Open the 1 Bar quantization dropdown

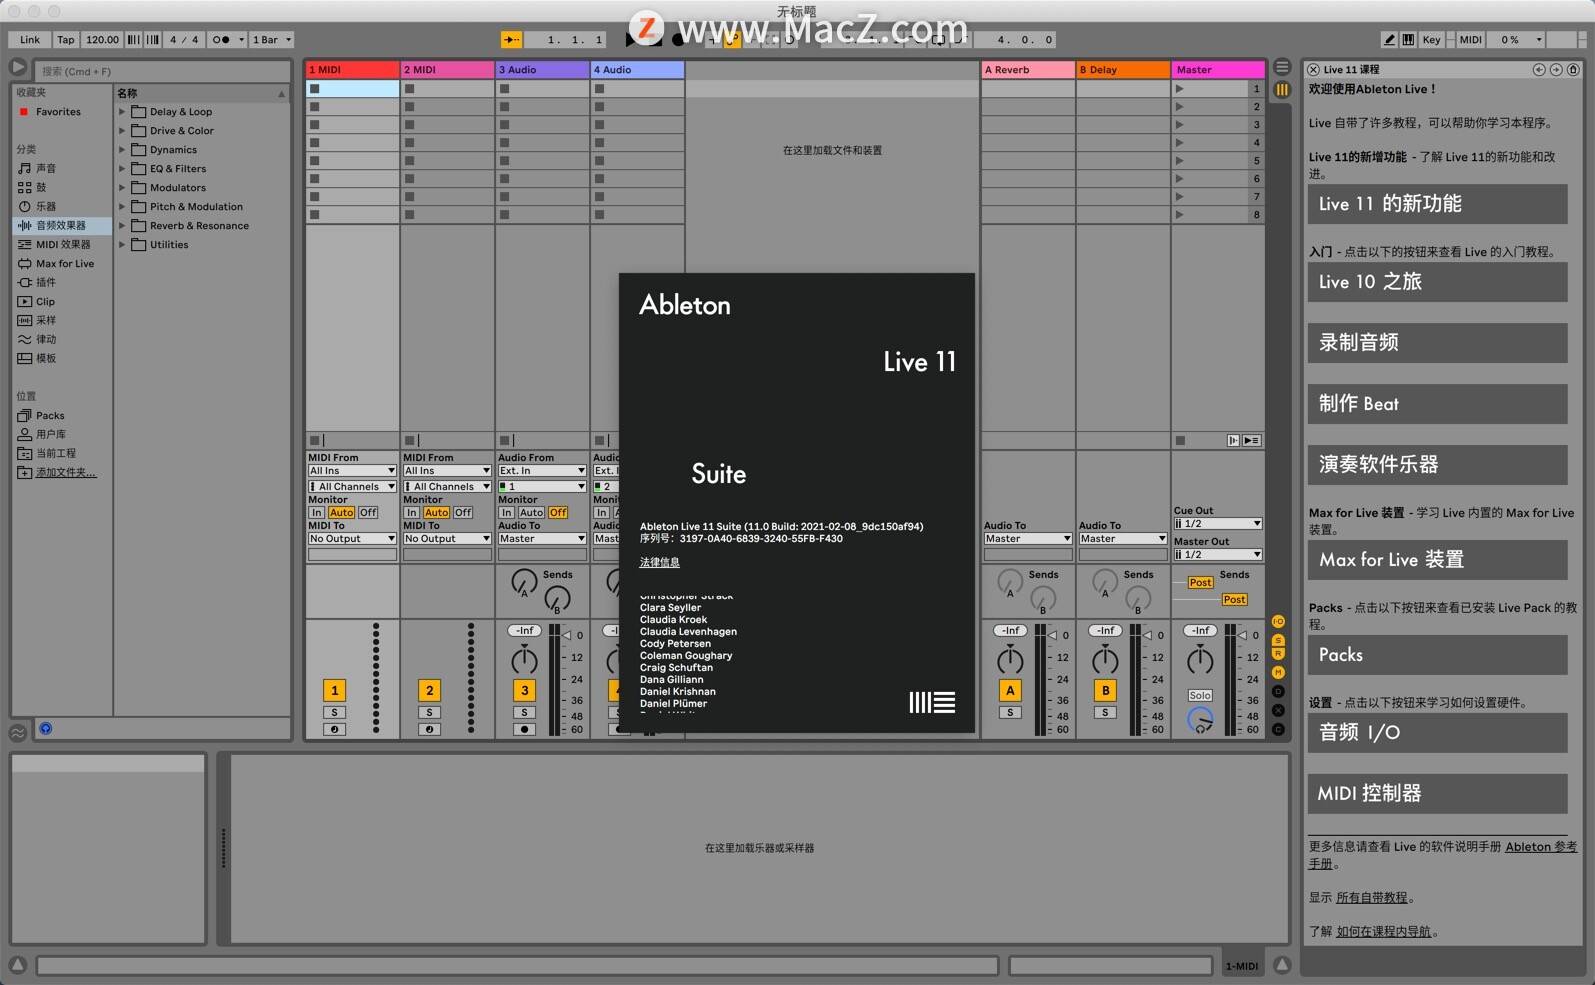(x=271, y=40)
